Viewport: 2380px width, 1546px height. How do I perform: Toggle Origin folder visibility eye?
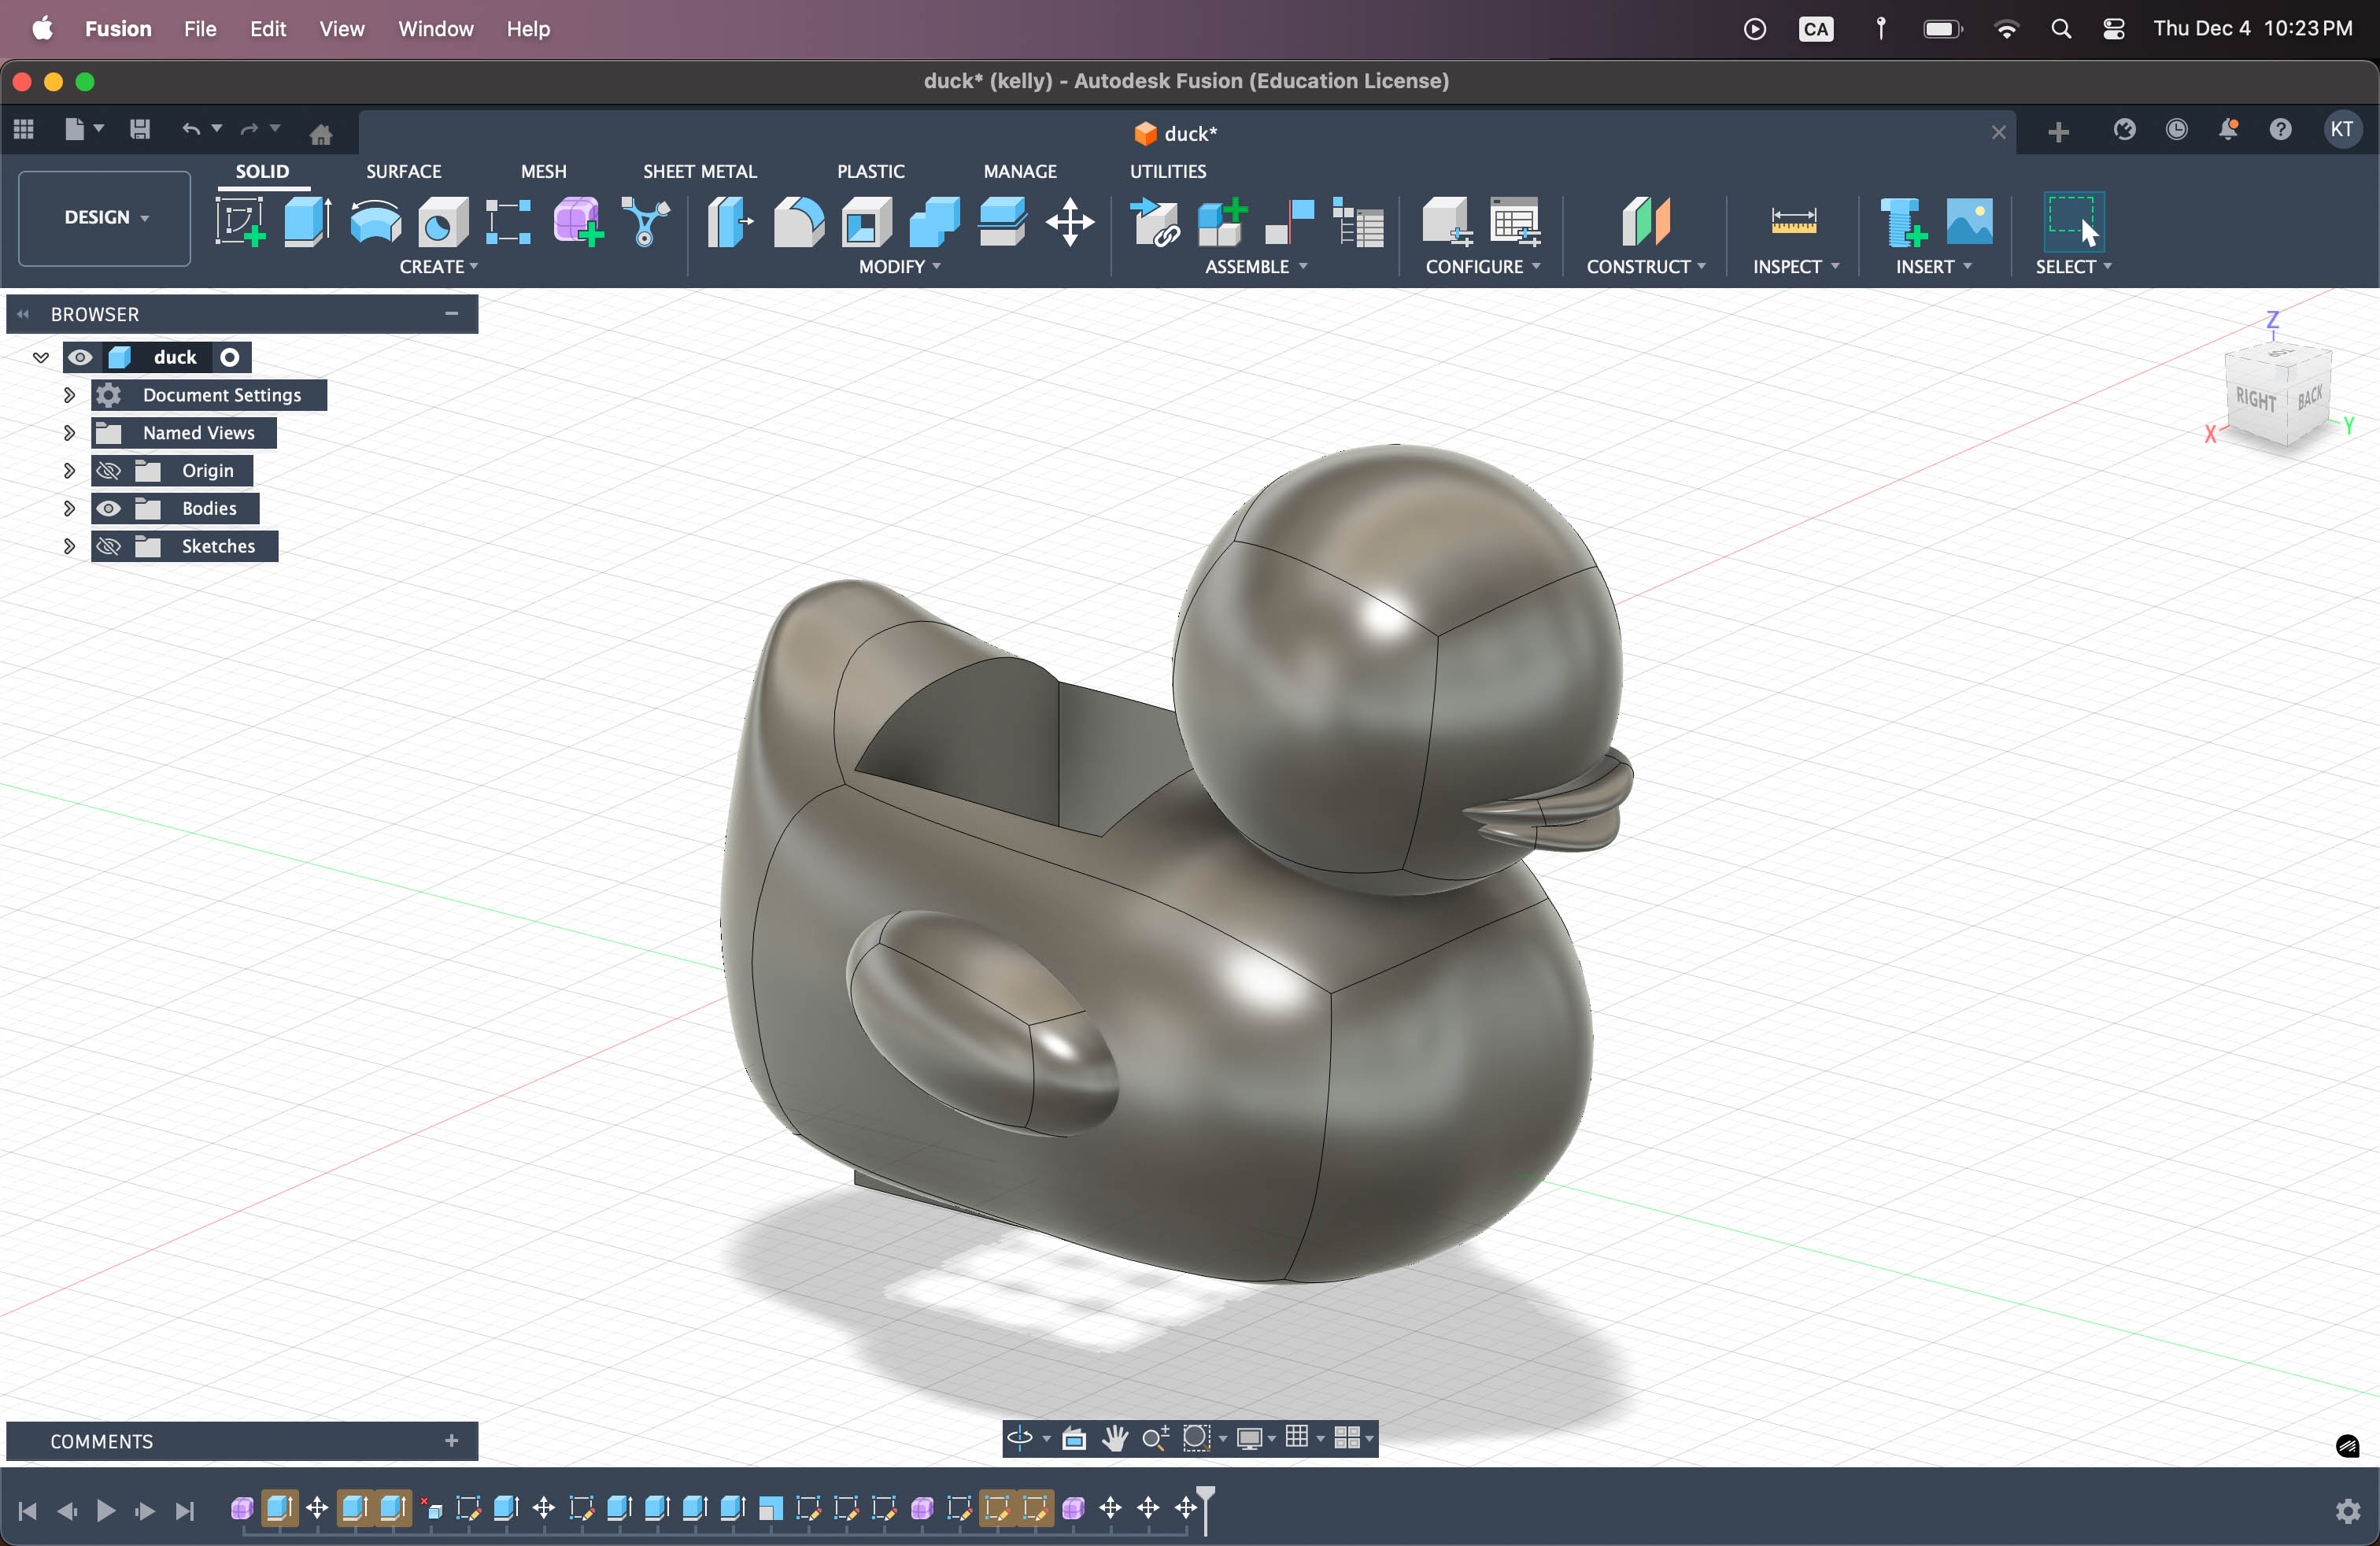point(109,470)
